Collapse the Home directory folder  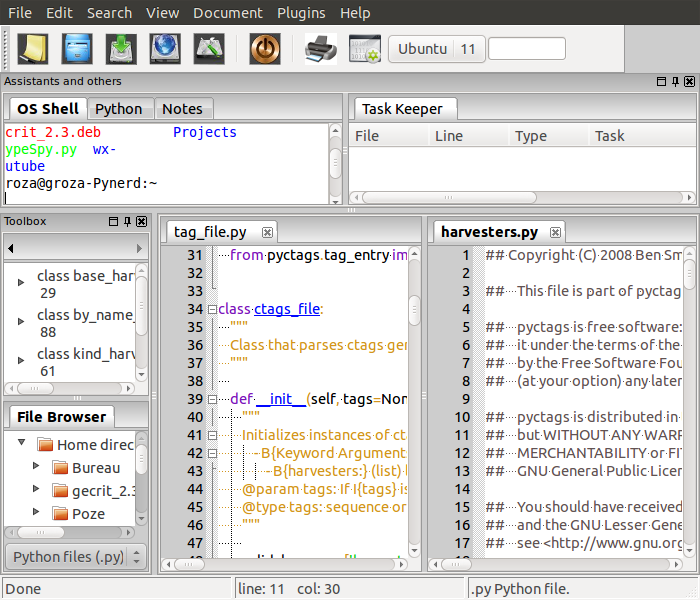click(21, 442)
